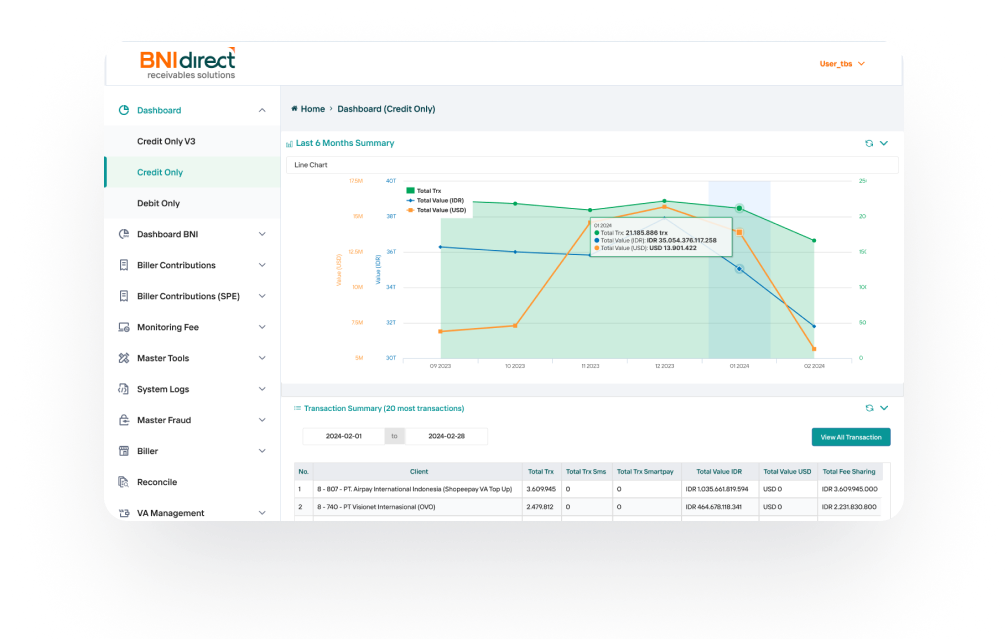Refresh the Last 6 Months Summary panel
This screenshot has height=639, width=1008.
coord(869,143)
